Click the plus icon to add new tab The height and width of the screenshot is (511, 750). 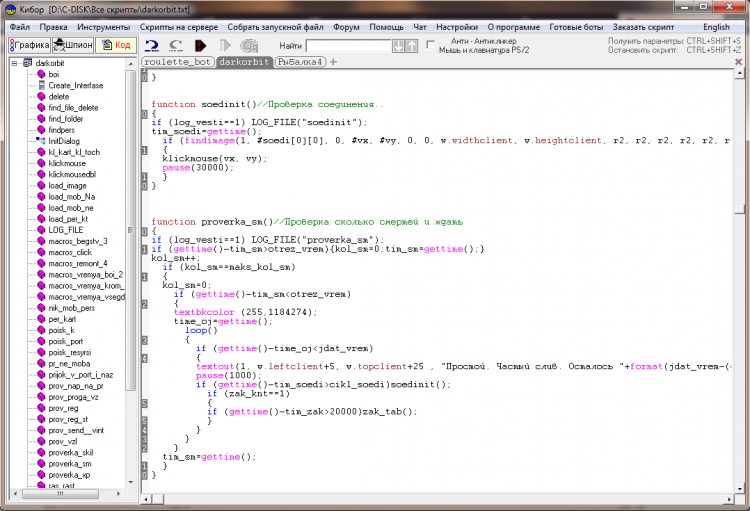tap(334, 62)
